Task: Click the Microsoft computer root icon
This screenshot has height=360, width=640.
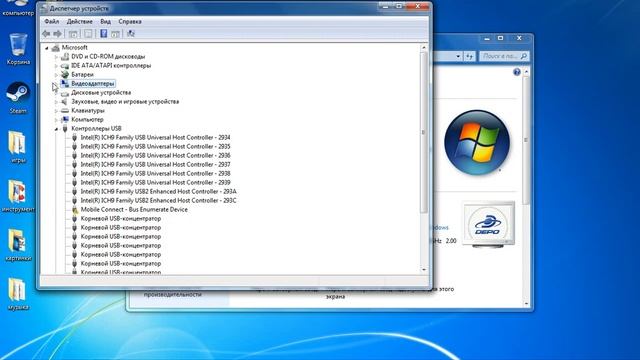Action: (56, 48)
